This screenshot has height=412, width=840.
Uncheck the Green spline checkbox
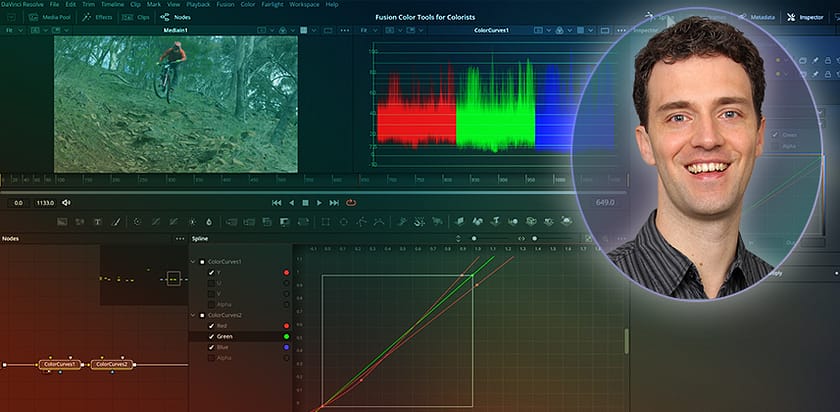click(x=211, y=336)
